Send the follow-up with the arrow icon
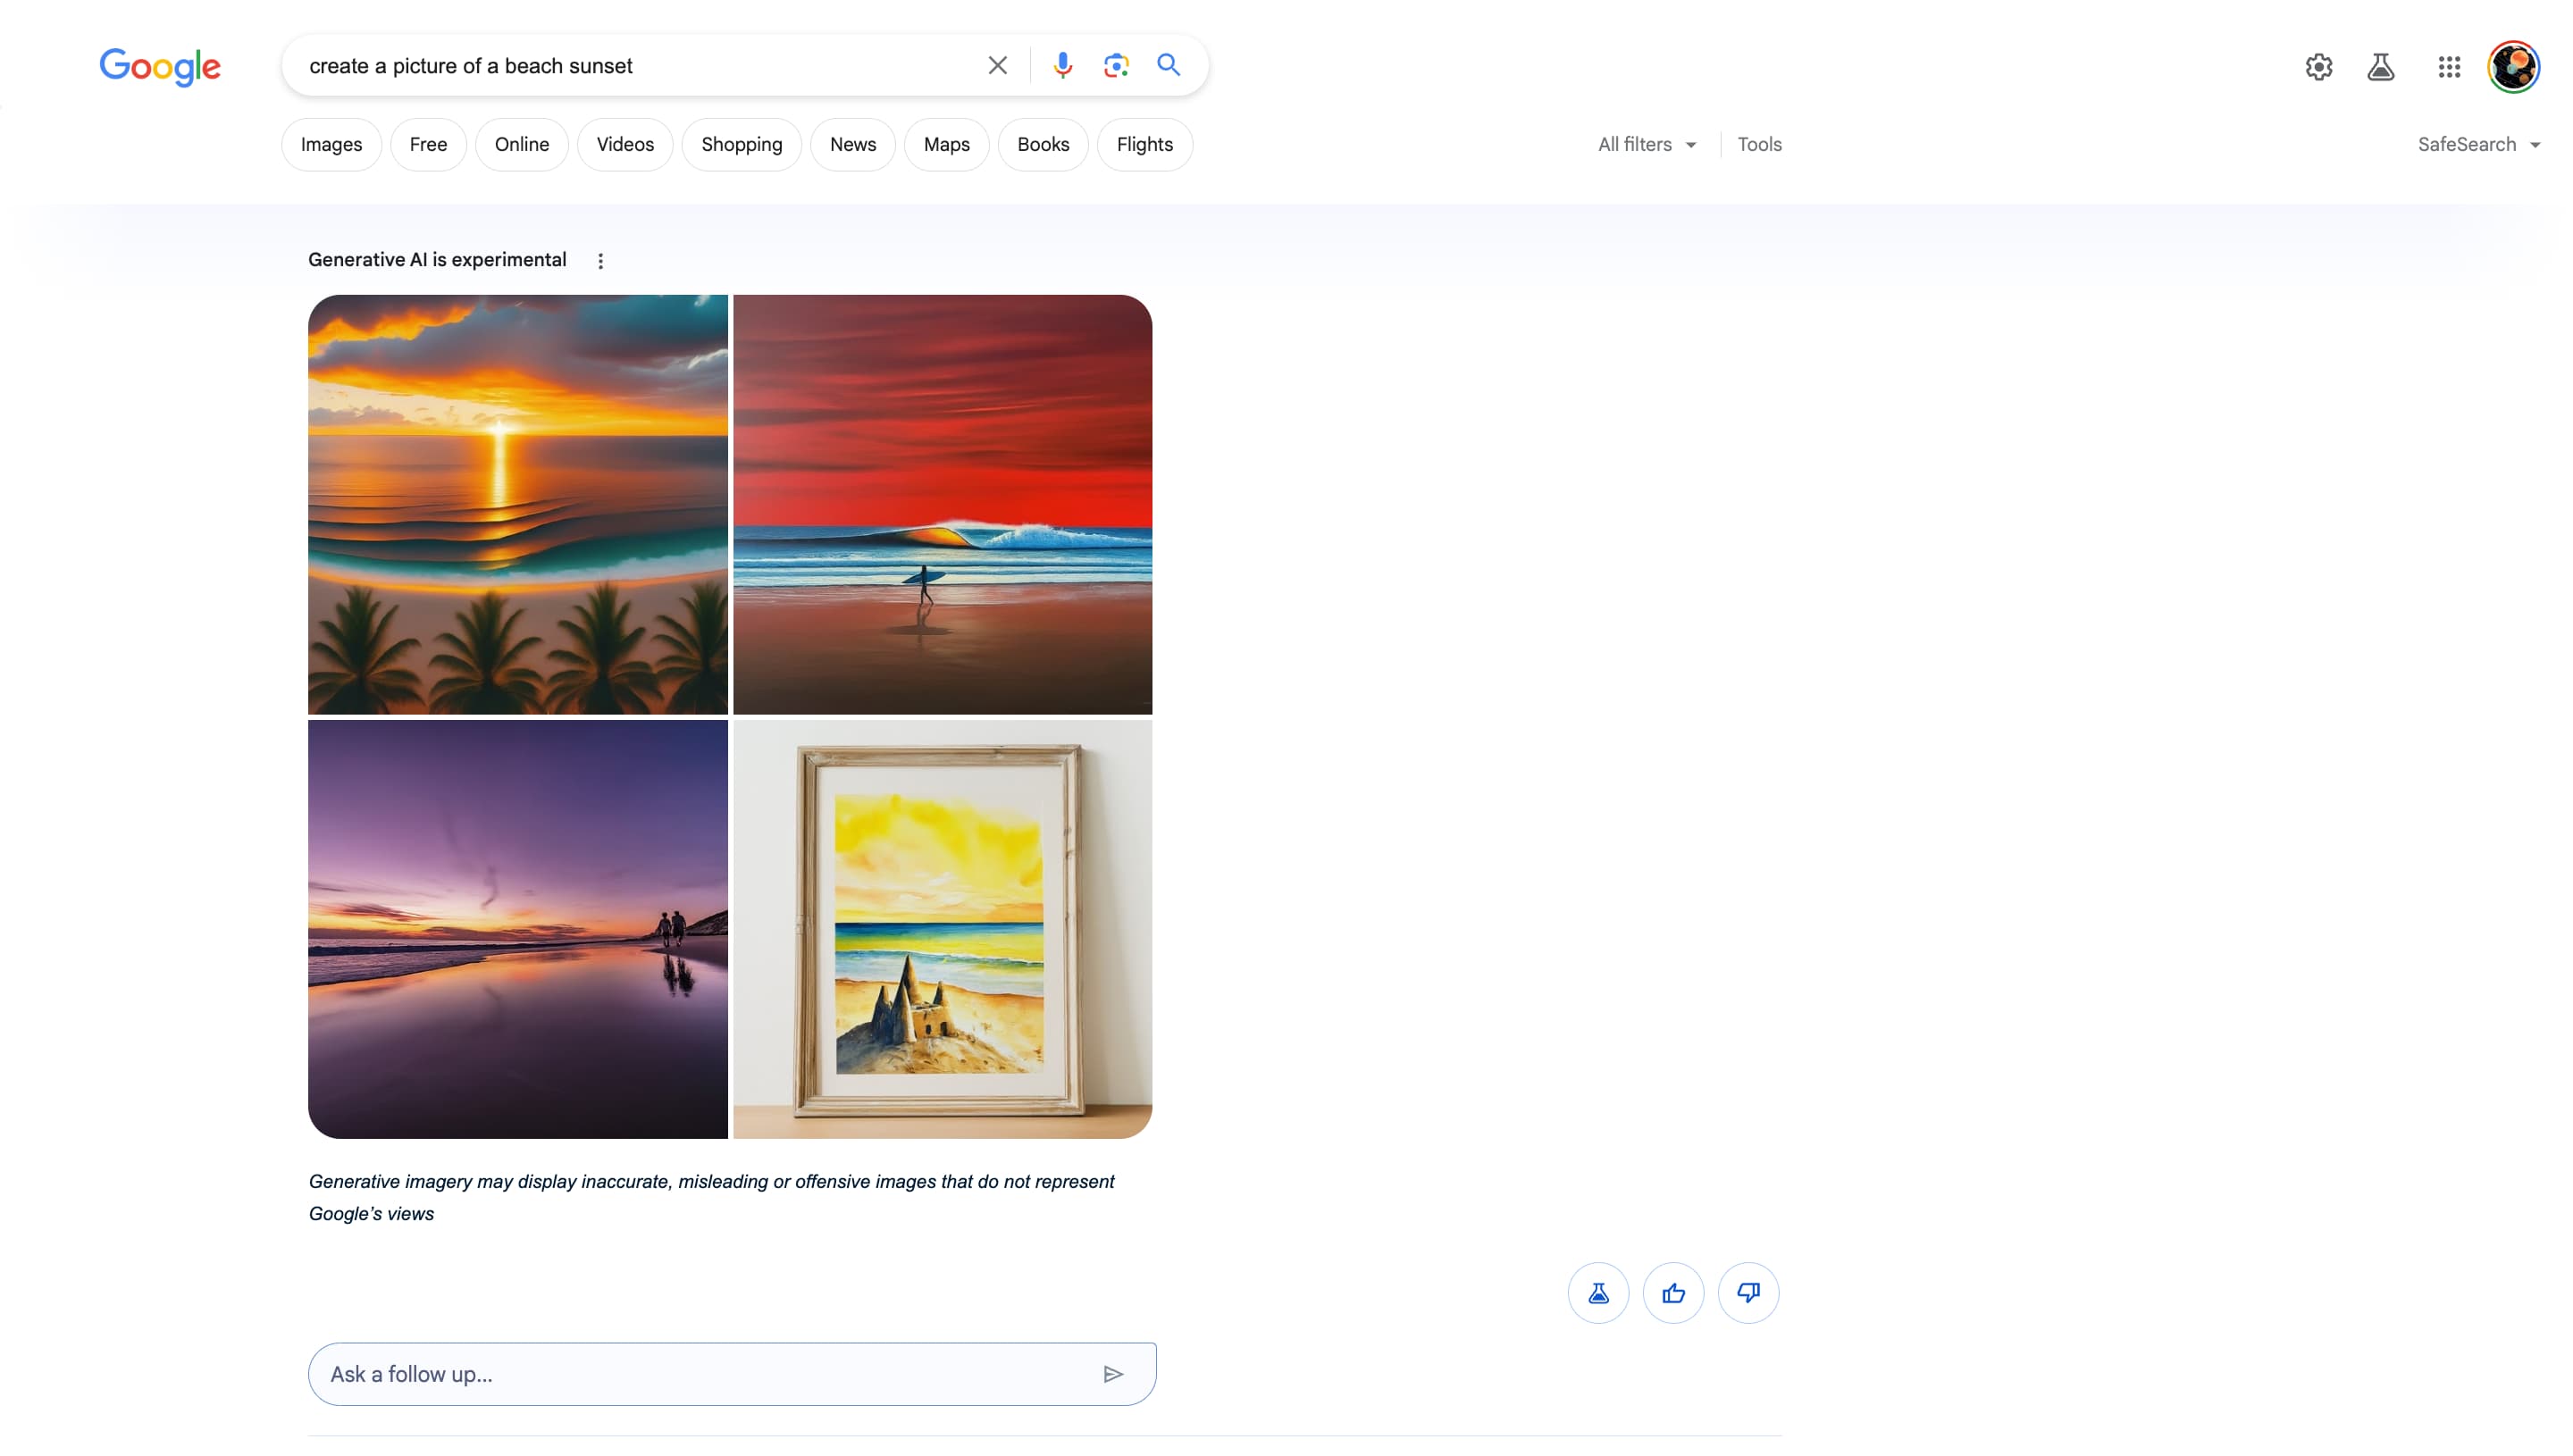Image resolution: width=2573 pixels, height=1456 pixels. 1114,1373
